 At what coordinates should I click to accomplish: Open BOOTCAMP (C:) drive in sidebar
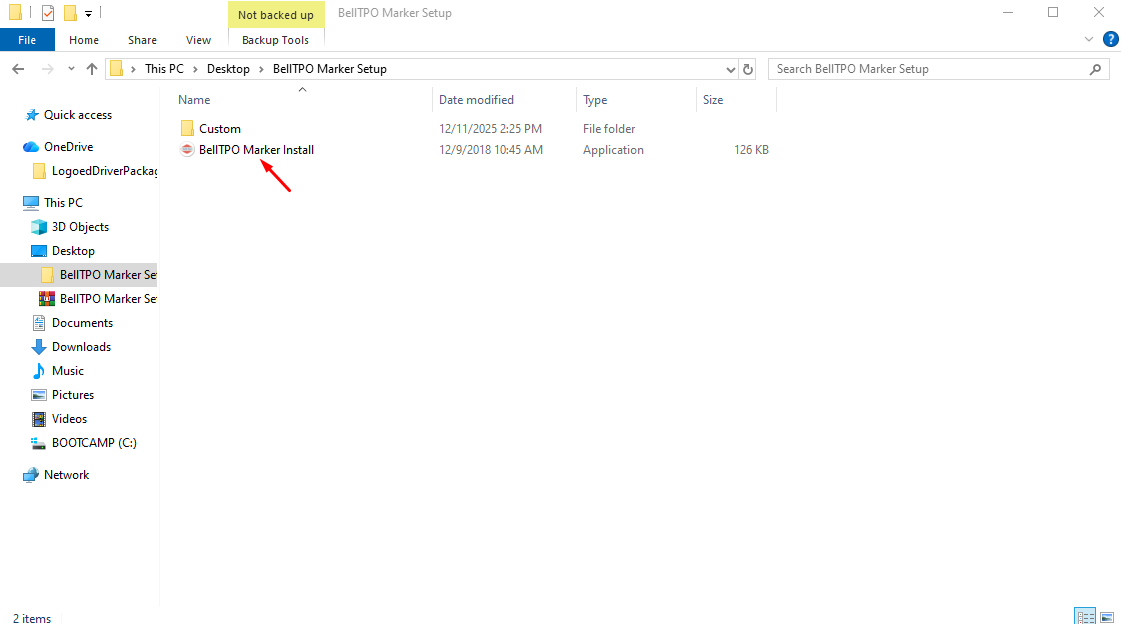[x=93, y=443]
